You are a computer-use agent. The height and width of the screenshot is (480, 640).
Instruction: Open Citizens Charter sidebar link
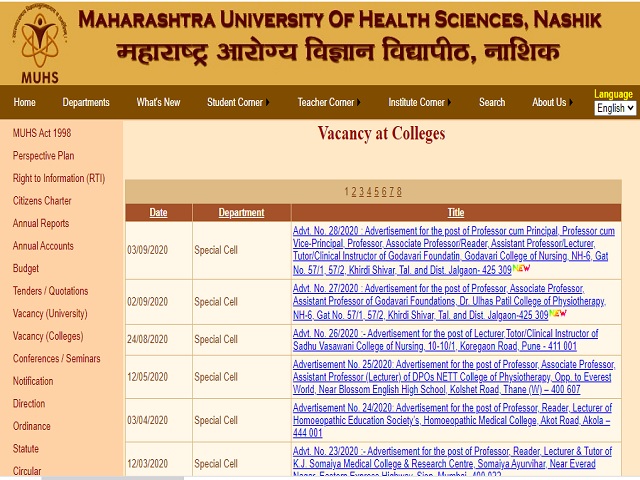42,201
